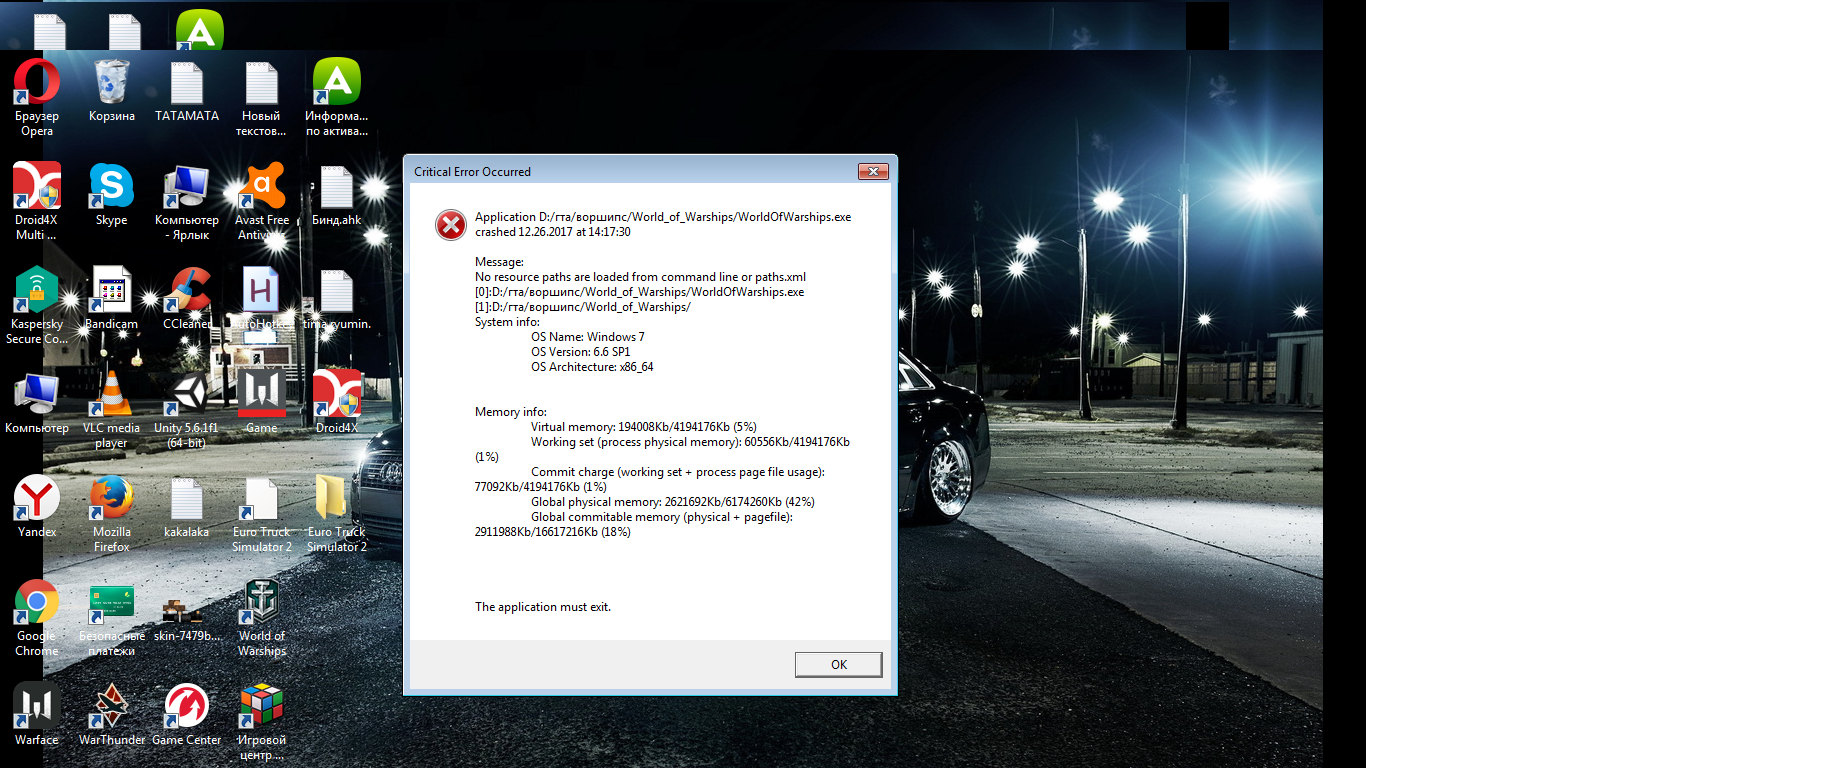This screenshot has width=1830, height=768.
Task: Launch Bandicam from the desktop
Action: [111, 290]
